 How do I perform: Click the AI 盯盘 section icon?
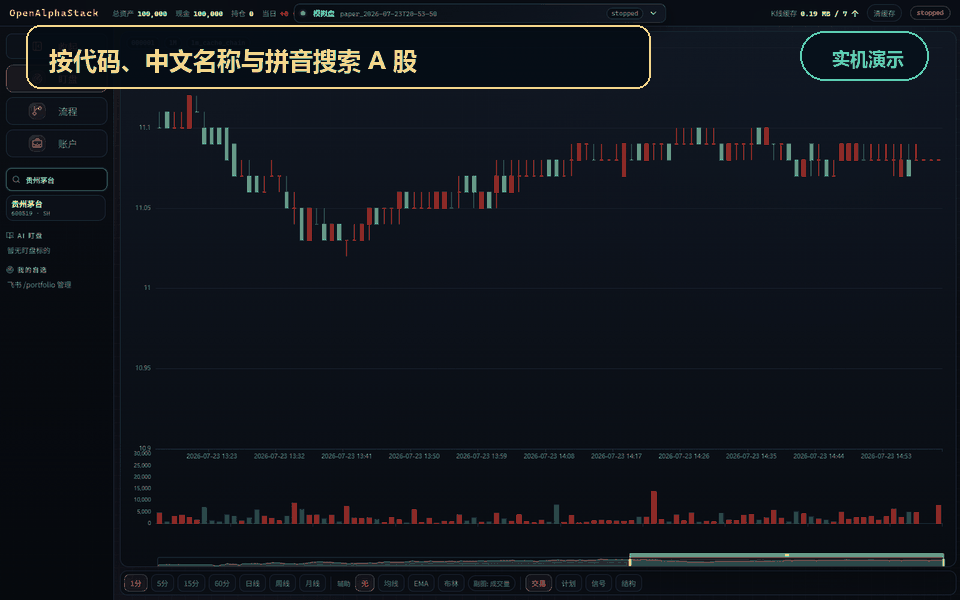click(10, 235)
